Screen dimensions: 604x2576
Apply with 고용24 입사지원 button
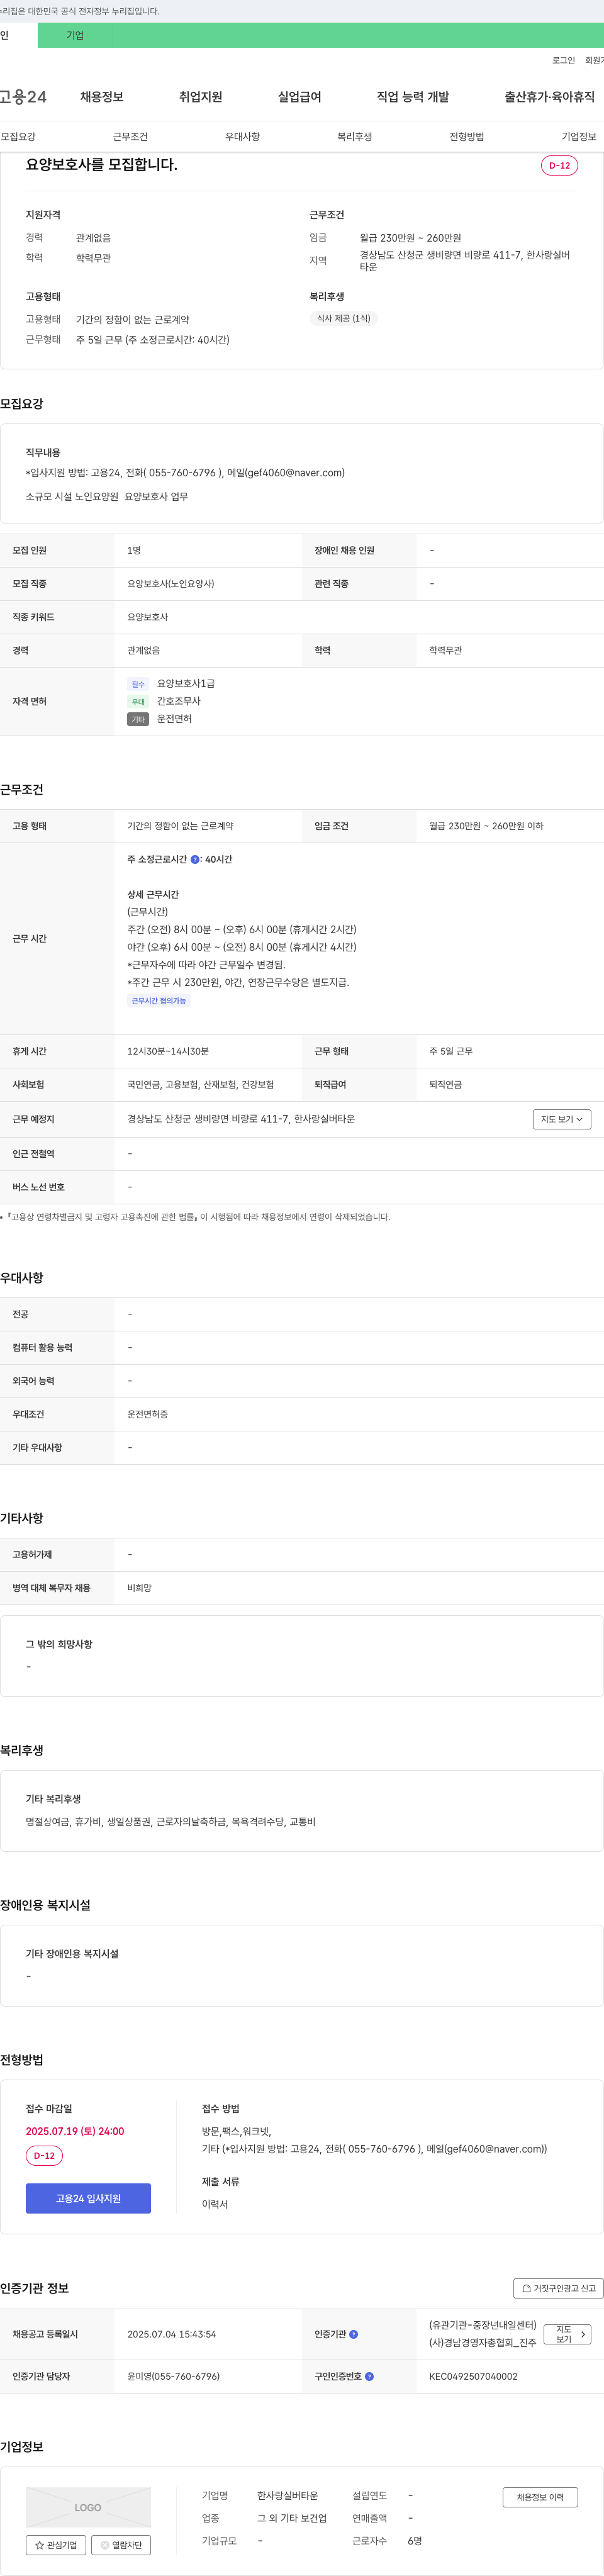pyautogui.click(x=88, y=2198)
